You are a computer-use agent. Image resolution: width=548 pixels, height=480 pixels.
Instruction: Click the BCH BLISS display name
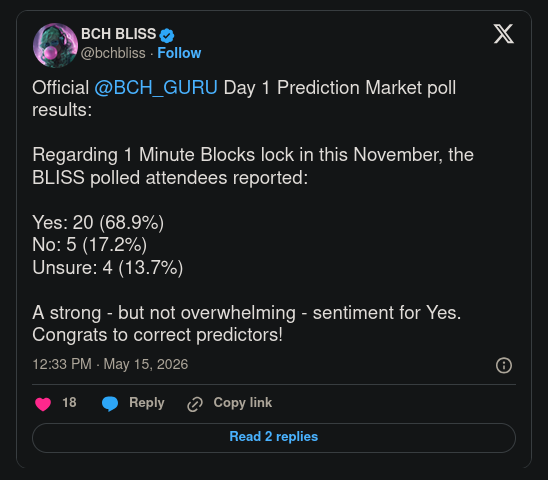118,34
